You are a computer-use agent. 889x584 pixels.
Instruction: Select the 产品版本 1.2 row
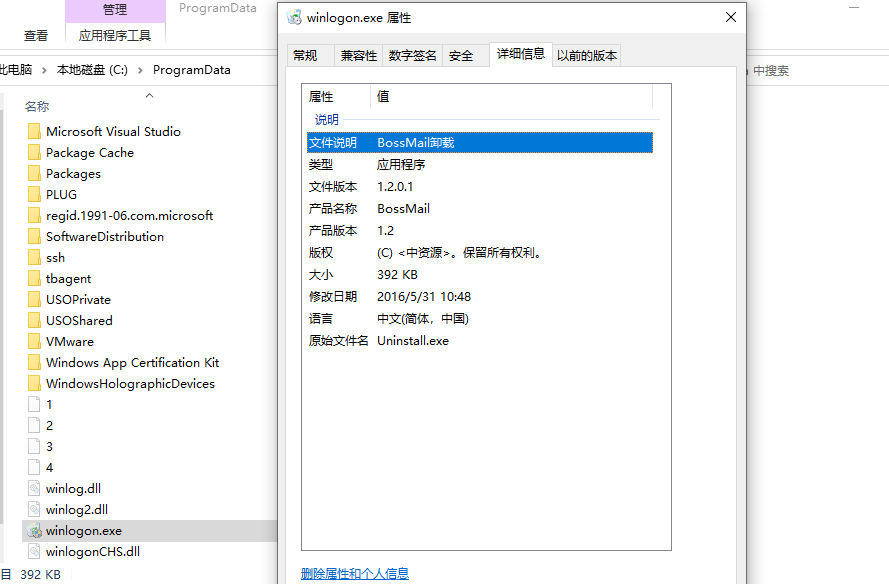[x=480, y=231]
